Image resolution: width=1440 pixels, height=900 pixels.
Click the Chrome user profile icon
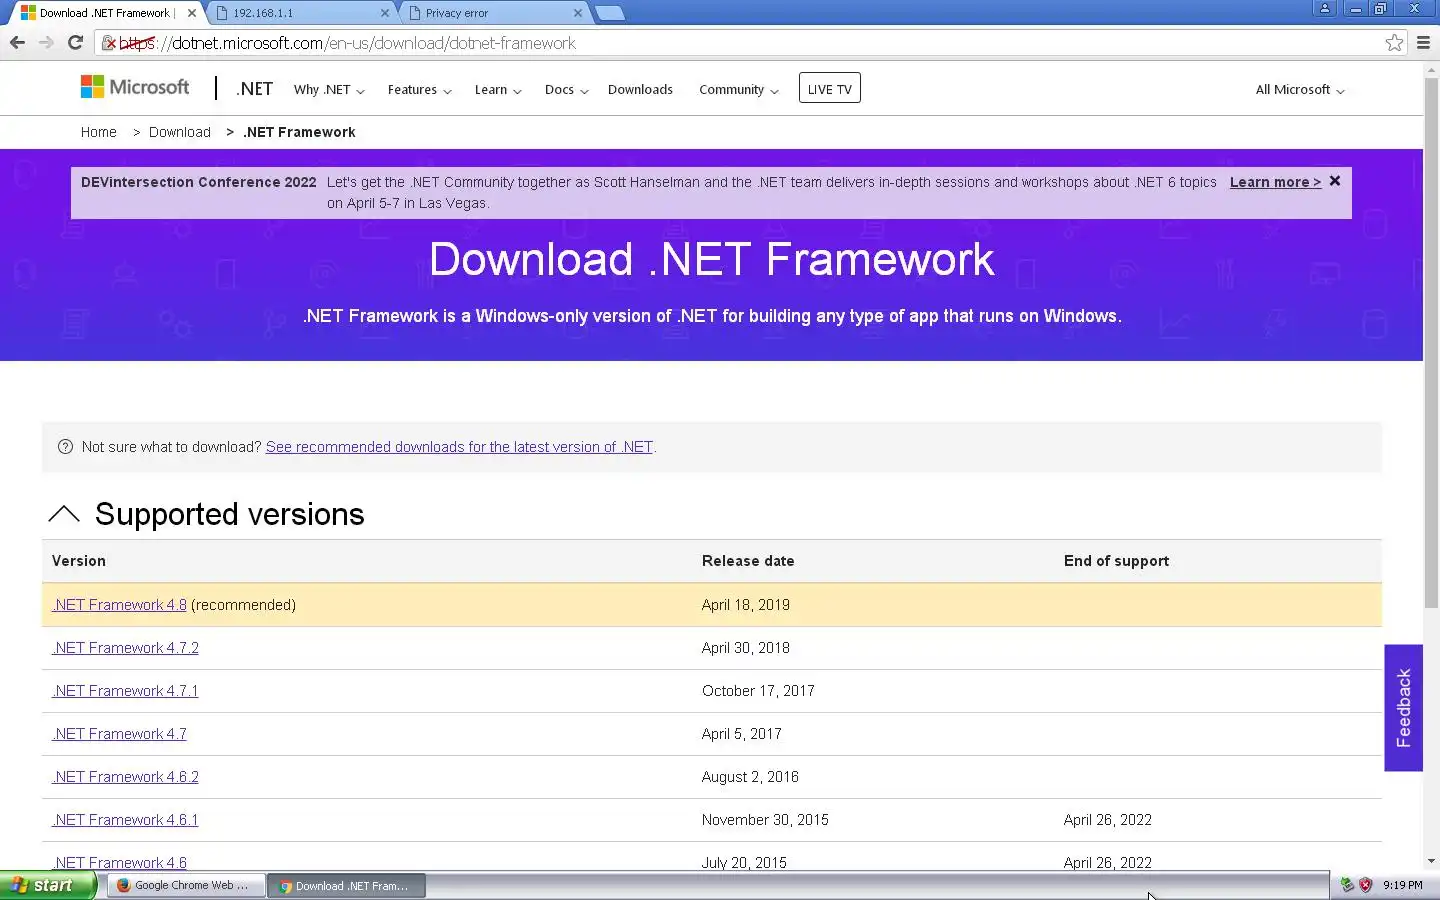tap(1325, 8)
